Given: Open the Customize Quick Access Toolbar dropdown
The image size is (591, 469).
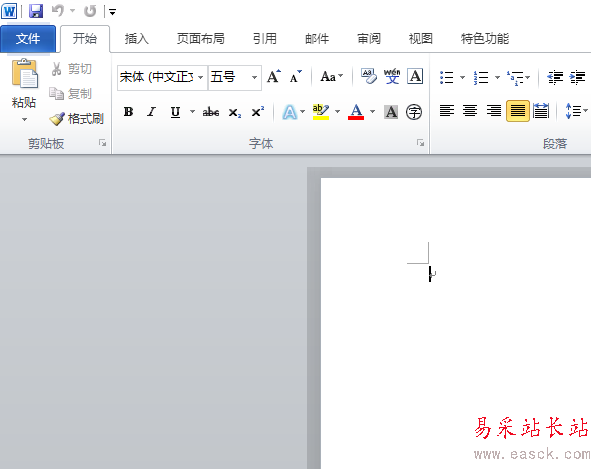Looking at the screenshot, I should pyautogui.click(x=112, y=12).
